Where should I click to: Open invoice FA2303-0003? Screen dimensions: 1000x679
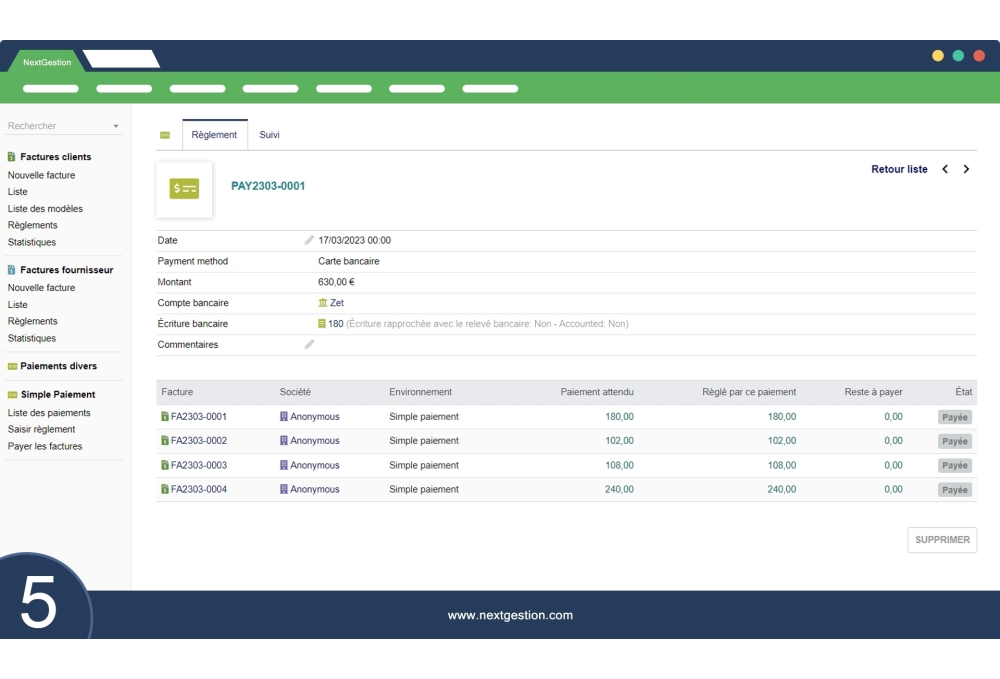click(x=198, y=465)
